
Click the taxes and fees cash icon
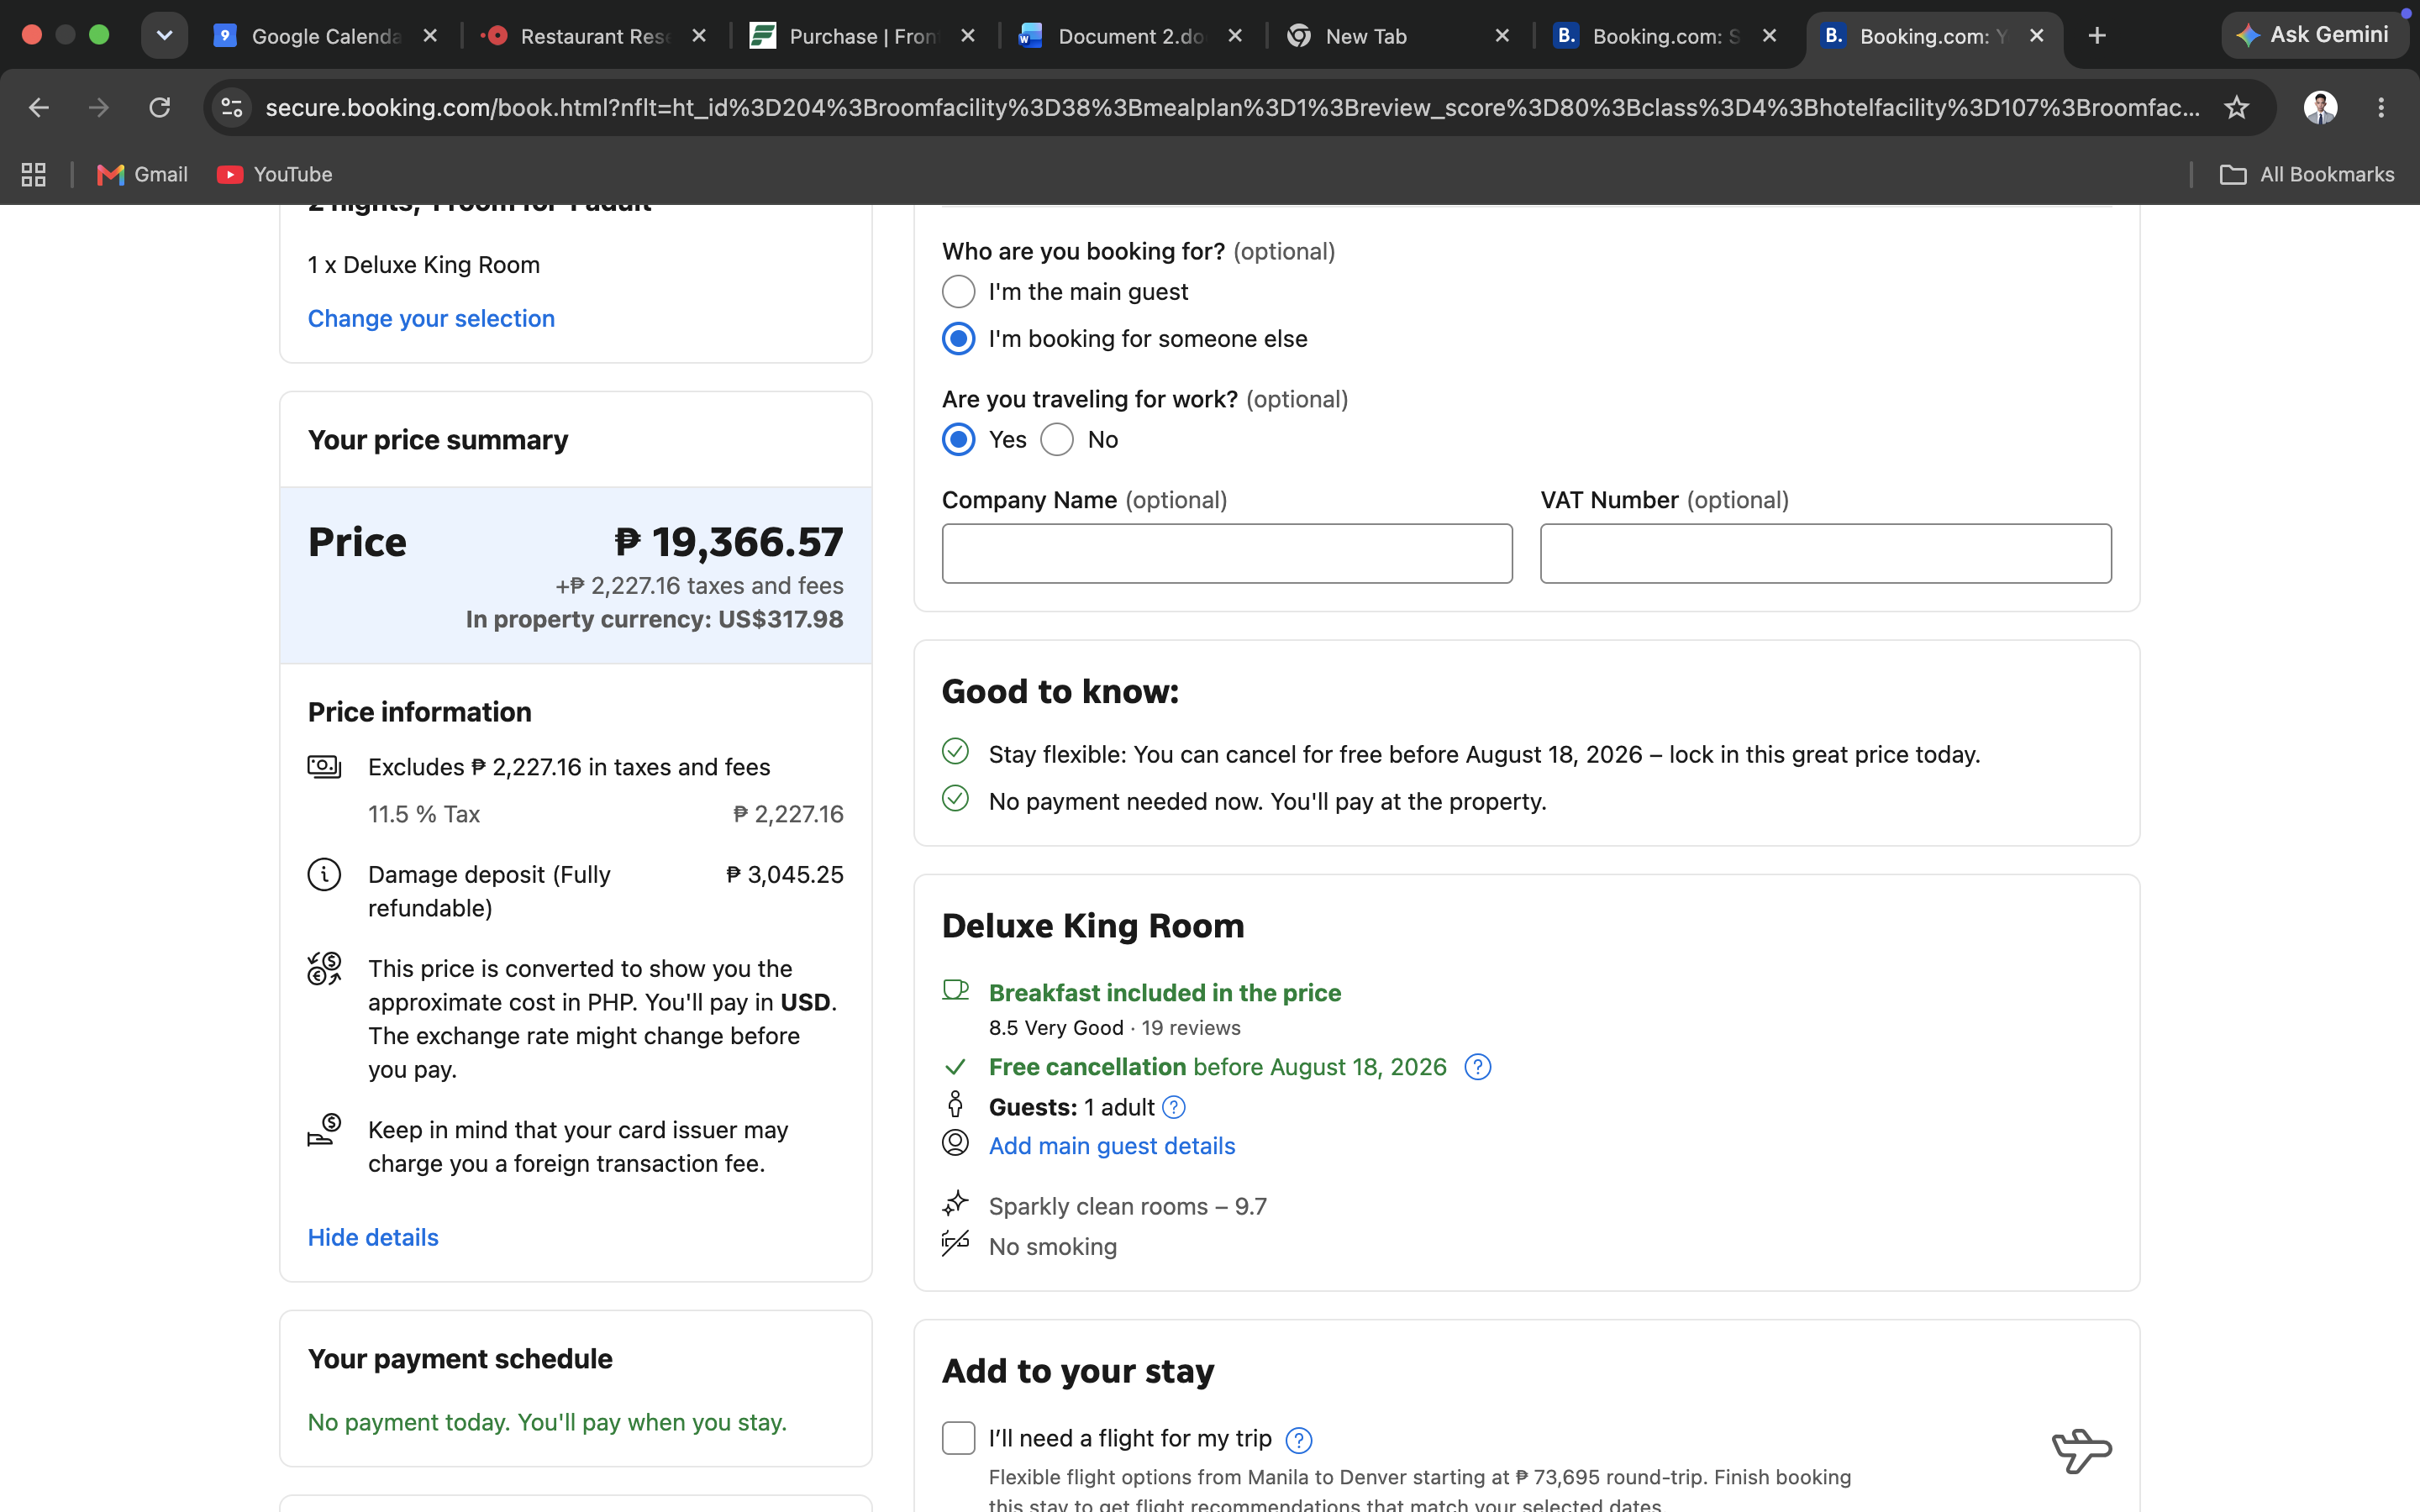coord(324,767)
